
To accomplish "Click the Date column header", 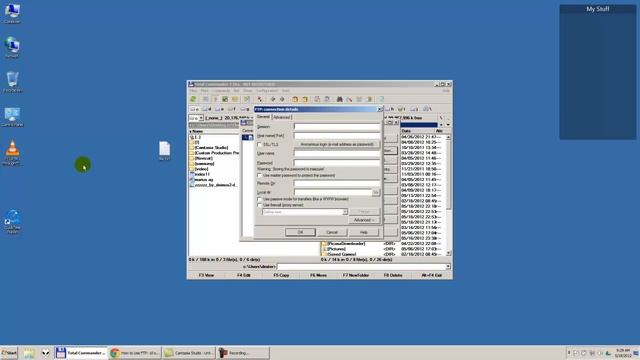I will coord(417,131).
